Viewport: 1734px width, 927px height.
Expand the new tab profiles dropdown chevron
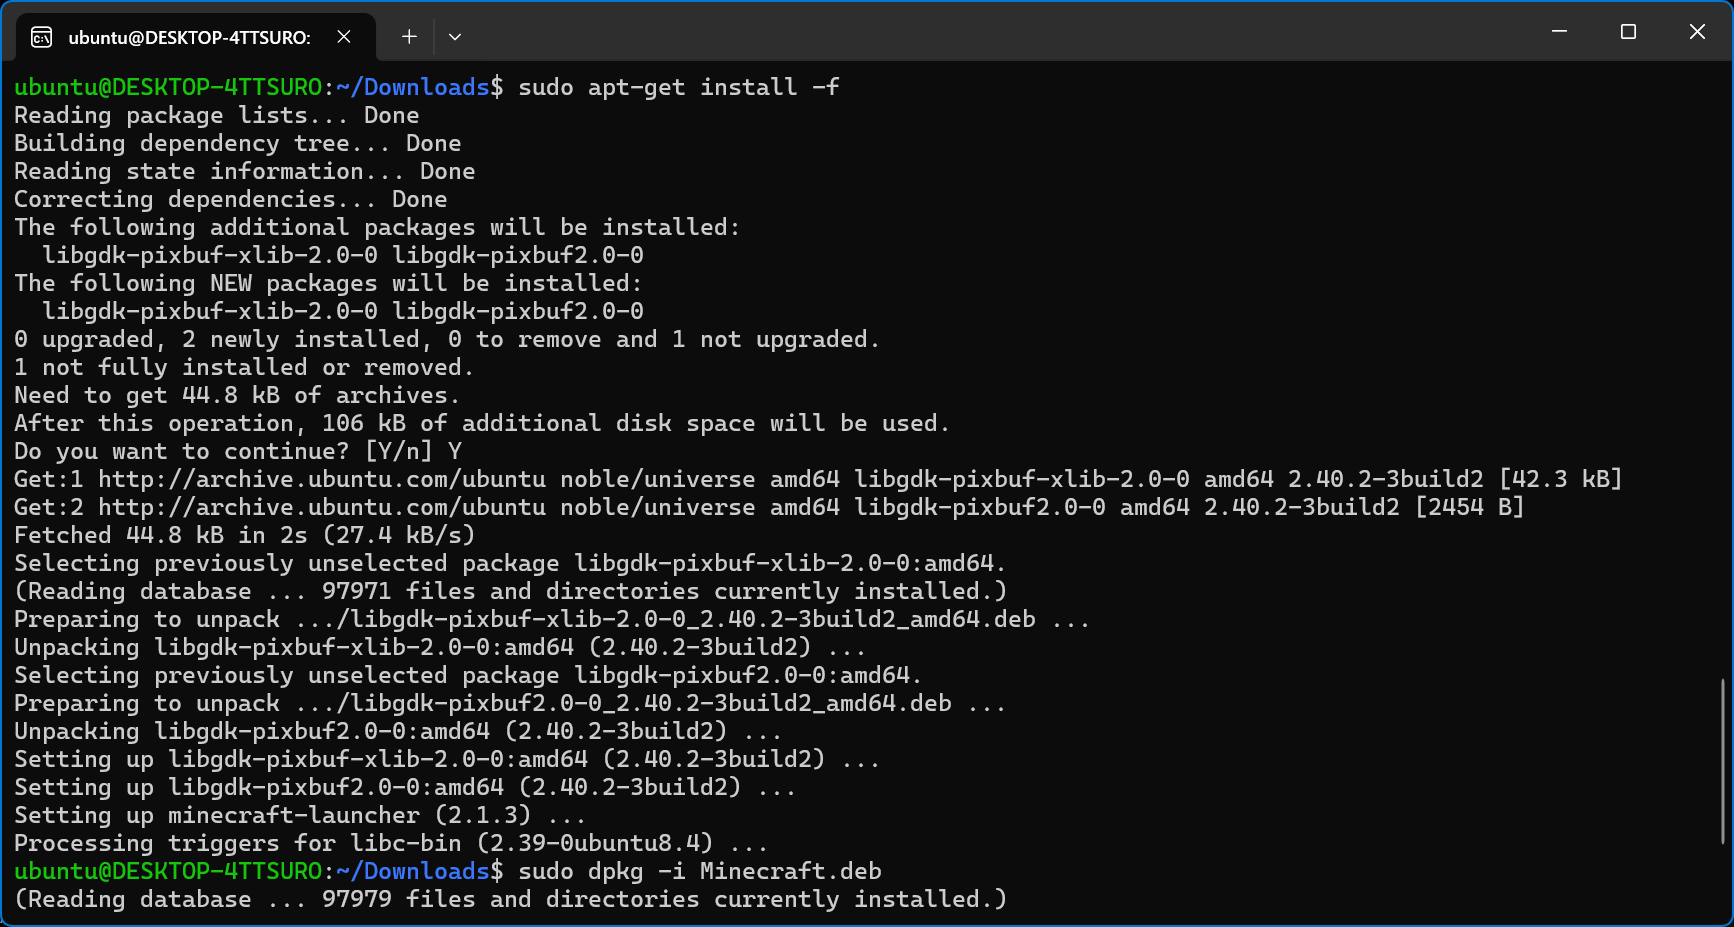(455, 37)
